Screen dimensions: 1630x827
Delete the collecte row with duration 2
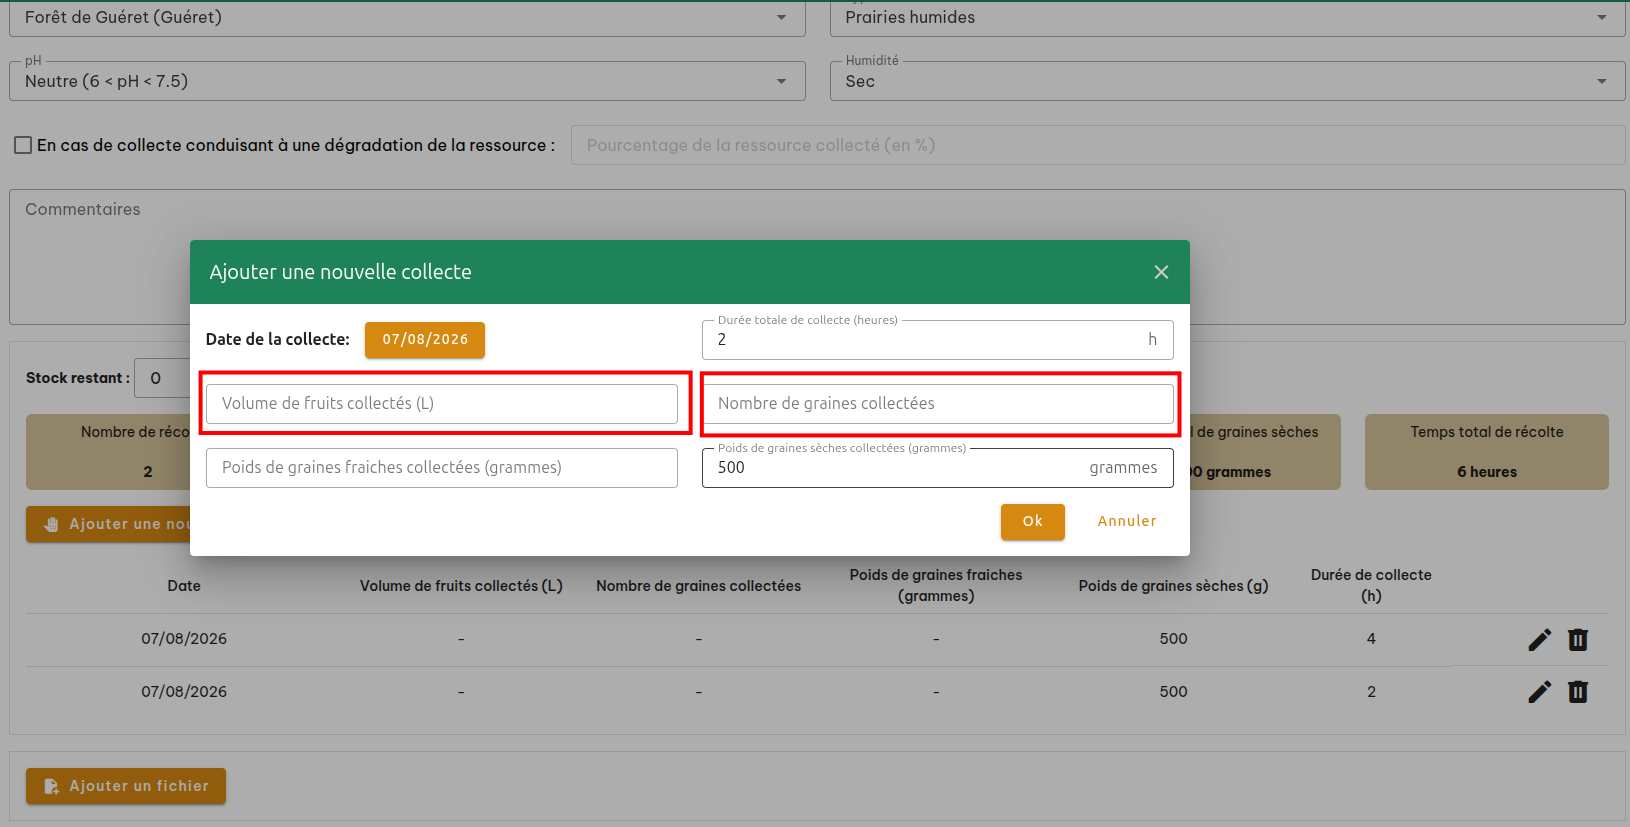(x=1578, y=692)
